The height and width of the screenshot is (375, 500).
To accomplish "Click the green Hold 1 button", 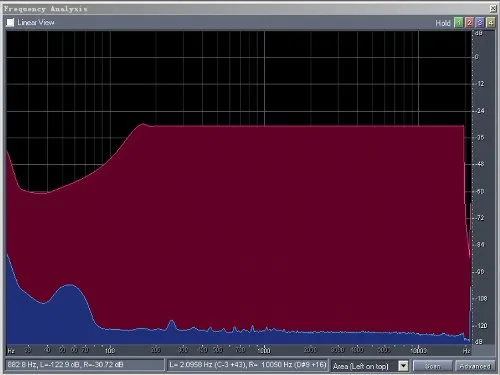I will tap(459, 23).
